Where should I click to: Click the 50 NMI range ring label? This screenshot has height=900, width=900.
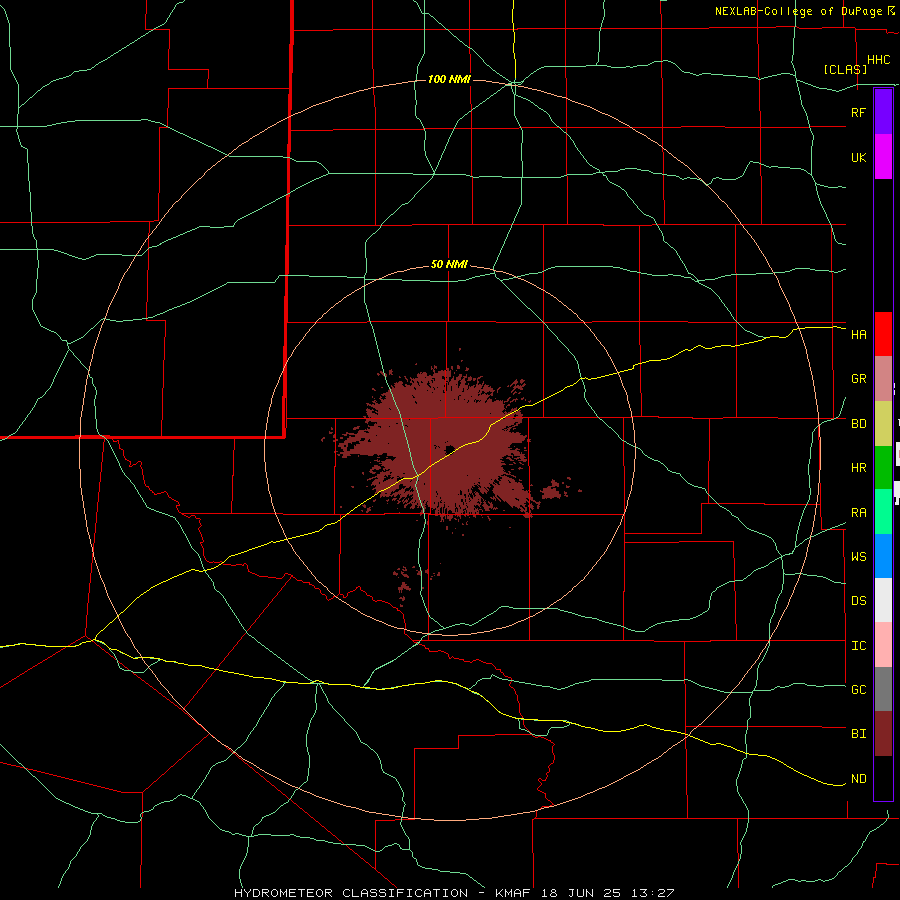pyautogui.click(x=449, y=265)
